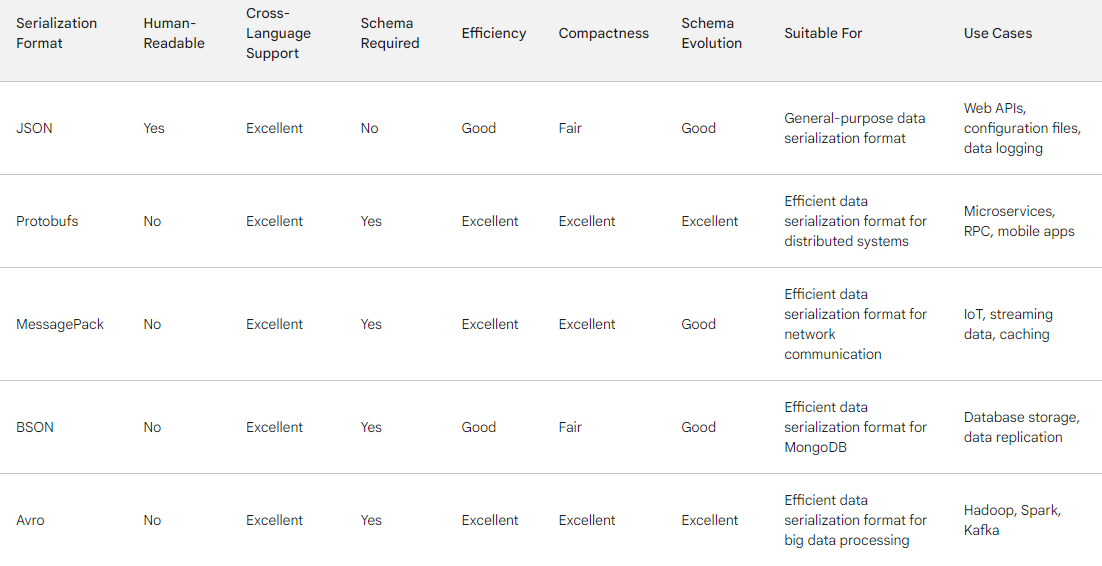
Task: Click the Use Cases column header
Action: click(x=998, y=33)
